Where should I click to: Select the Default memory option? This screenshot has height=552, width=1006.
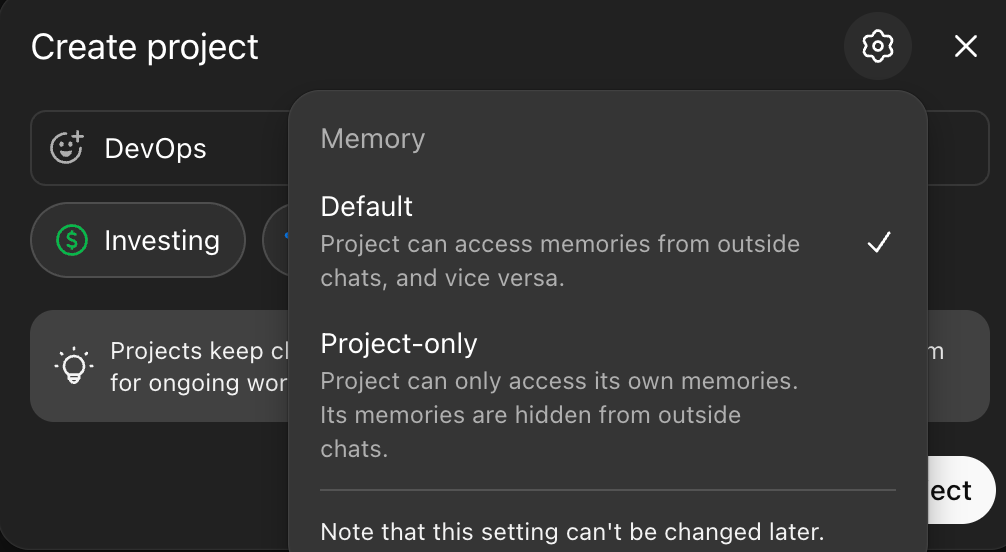(367, 207)
